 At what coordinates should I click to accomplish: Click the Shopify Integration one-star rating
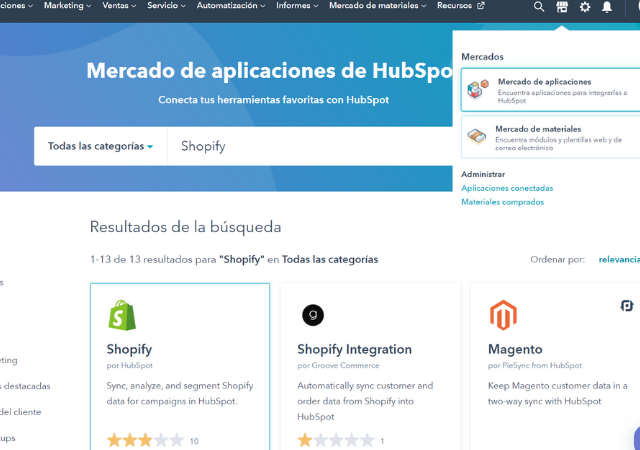coord(336,441)
